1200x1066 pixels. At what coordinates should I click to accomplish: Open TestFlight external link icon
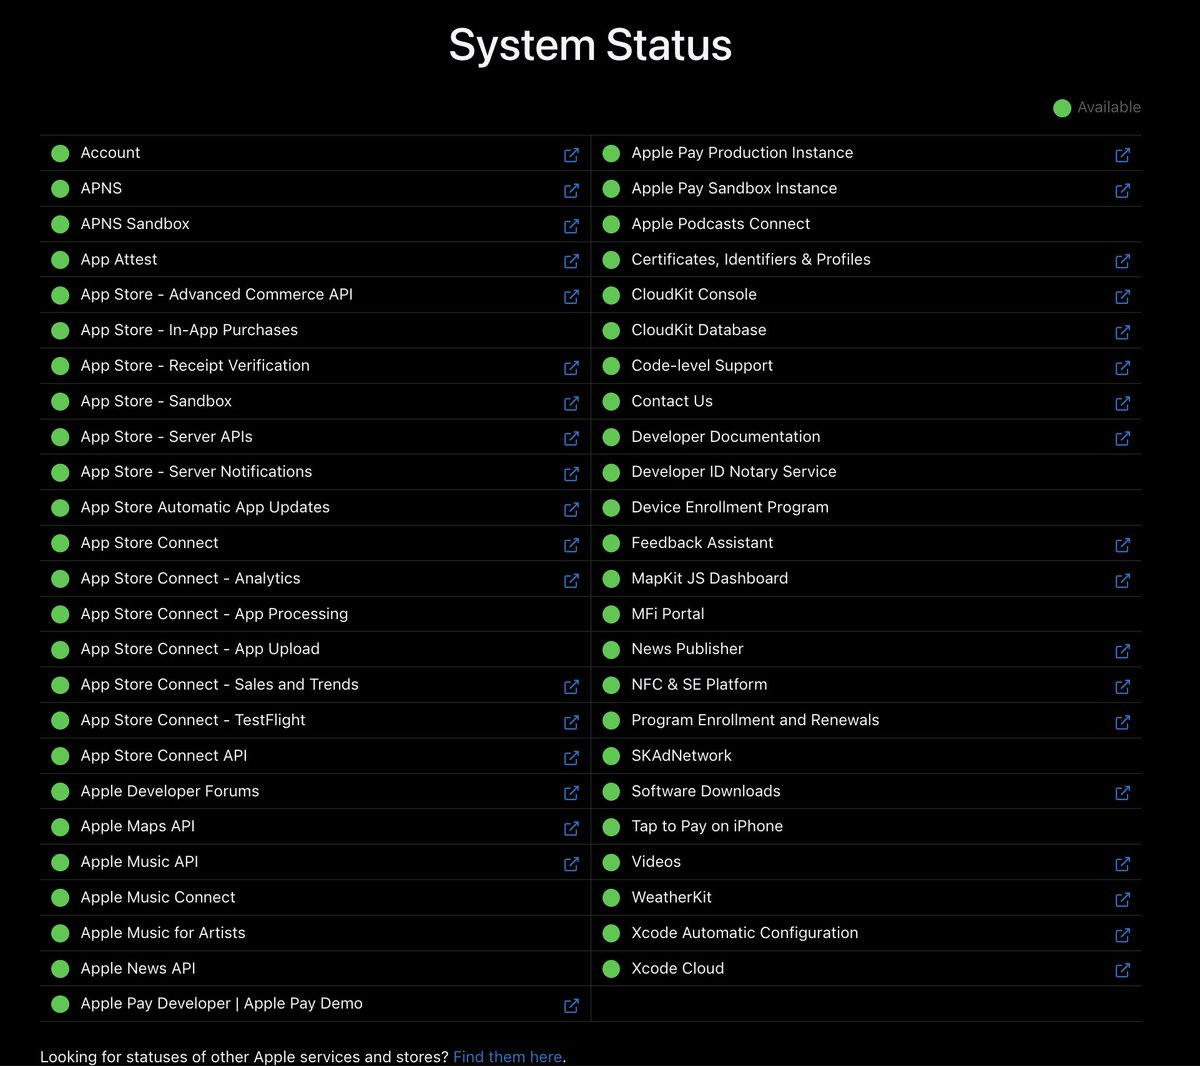[571, 722]
